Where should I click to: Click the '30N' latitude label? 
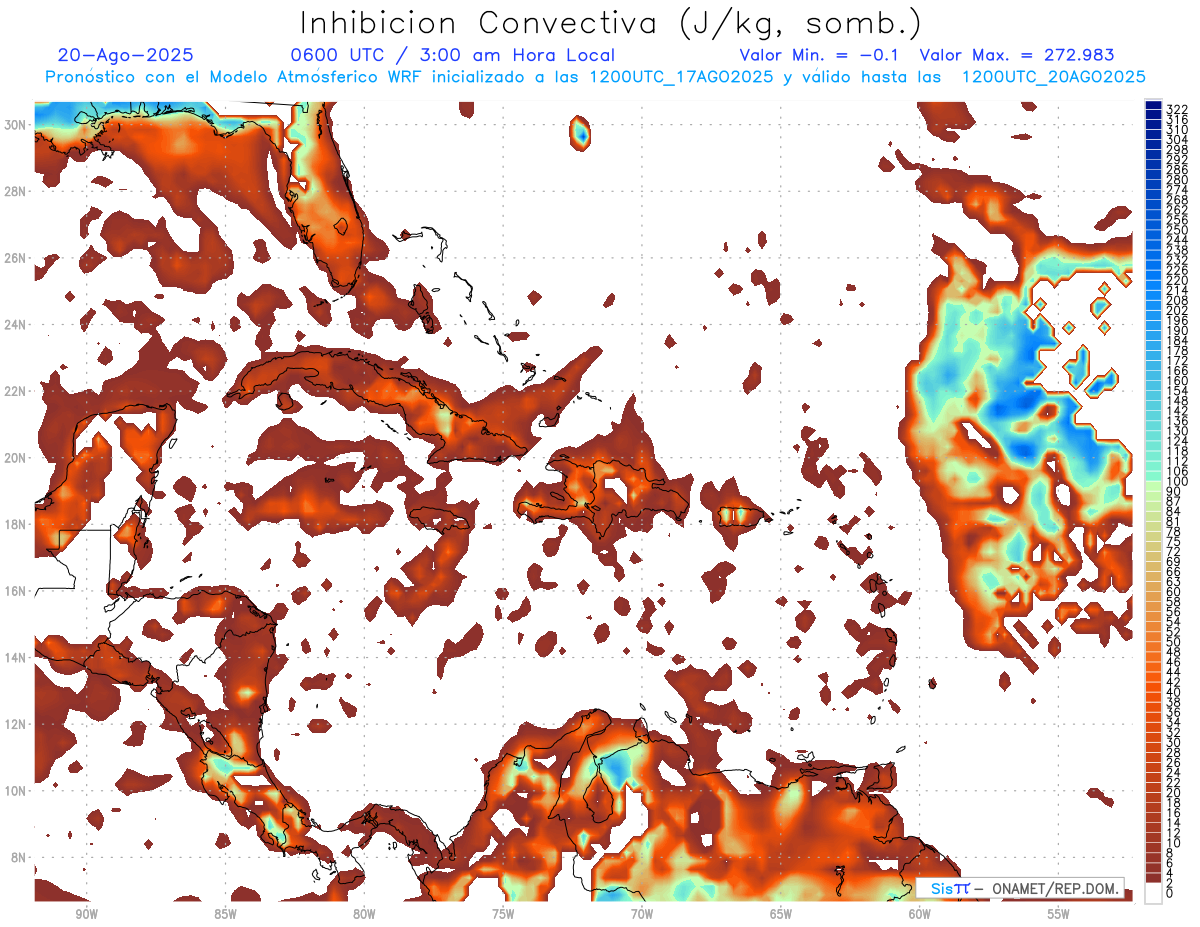pyautogui.click(x=15, y=124)
